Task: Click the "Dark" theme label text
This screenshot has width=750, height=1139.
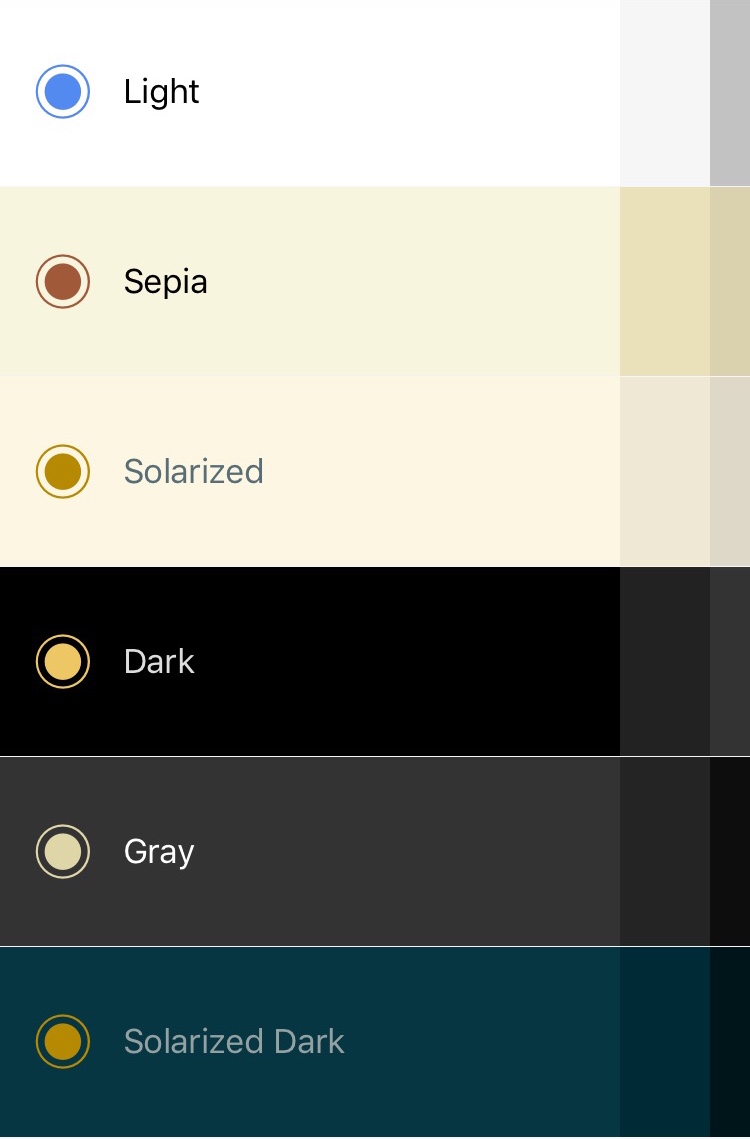Action: [x=159, y=662]
